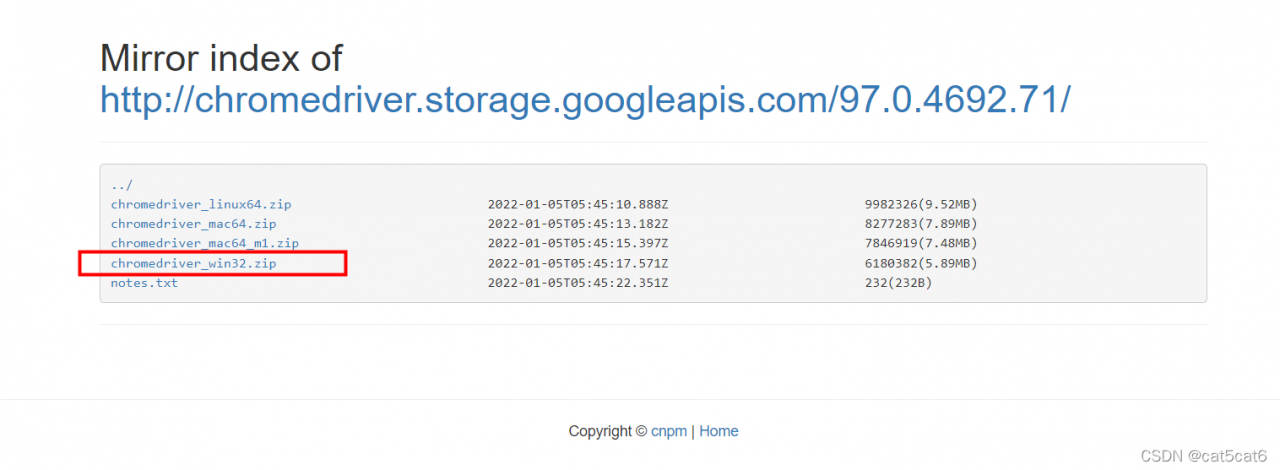Click the "Mirror index of" heading text
Screen dimensions: 1280x470
(x=221, y=58)
